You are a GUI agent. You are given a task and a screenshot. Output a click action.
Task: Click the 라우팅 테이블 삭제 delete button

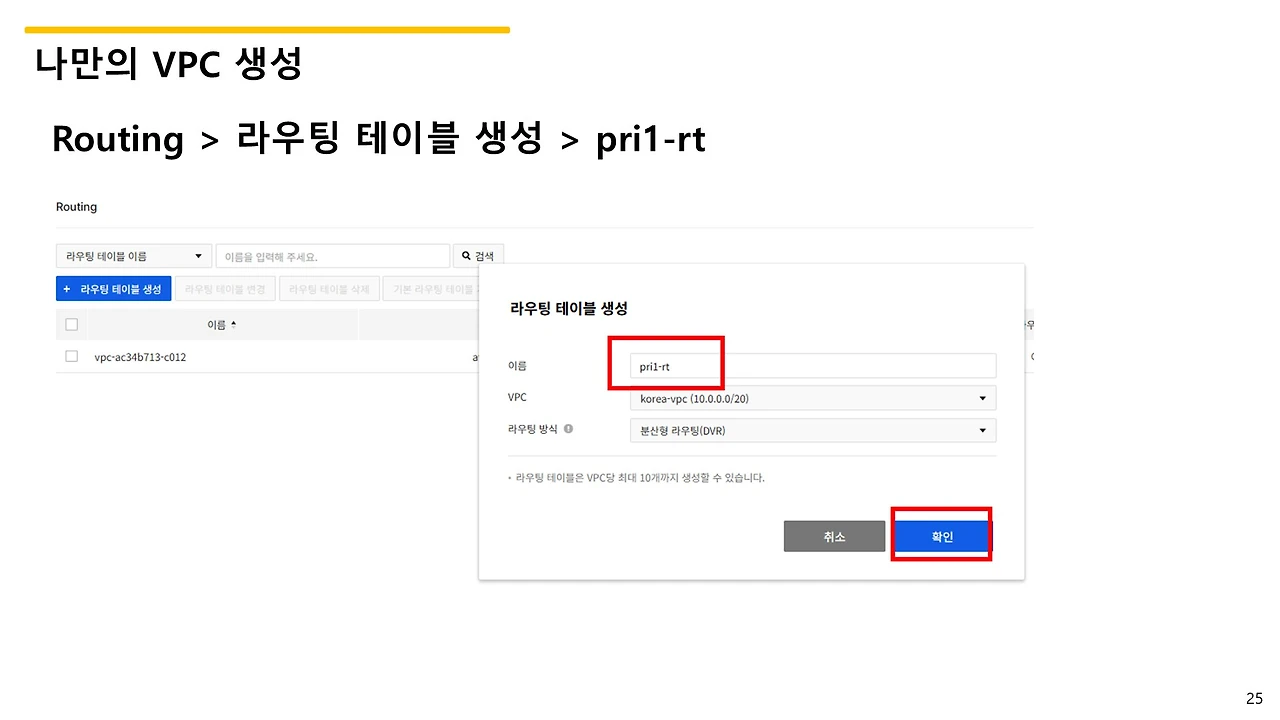click(329, 288)
